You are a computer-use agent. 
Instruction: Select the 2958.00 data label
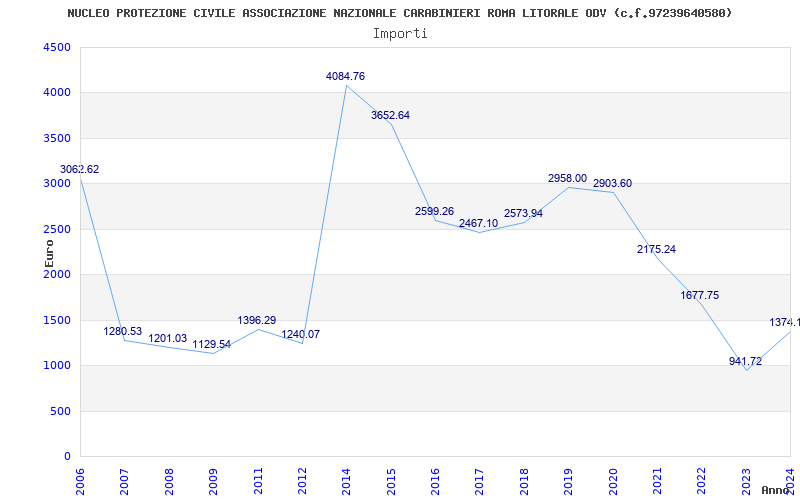[567, 179]
